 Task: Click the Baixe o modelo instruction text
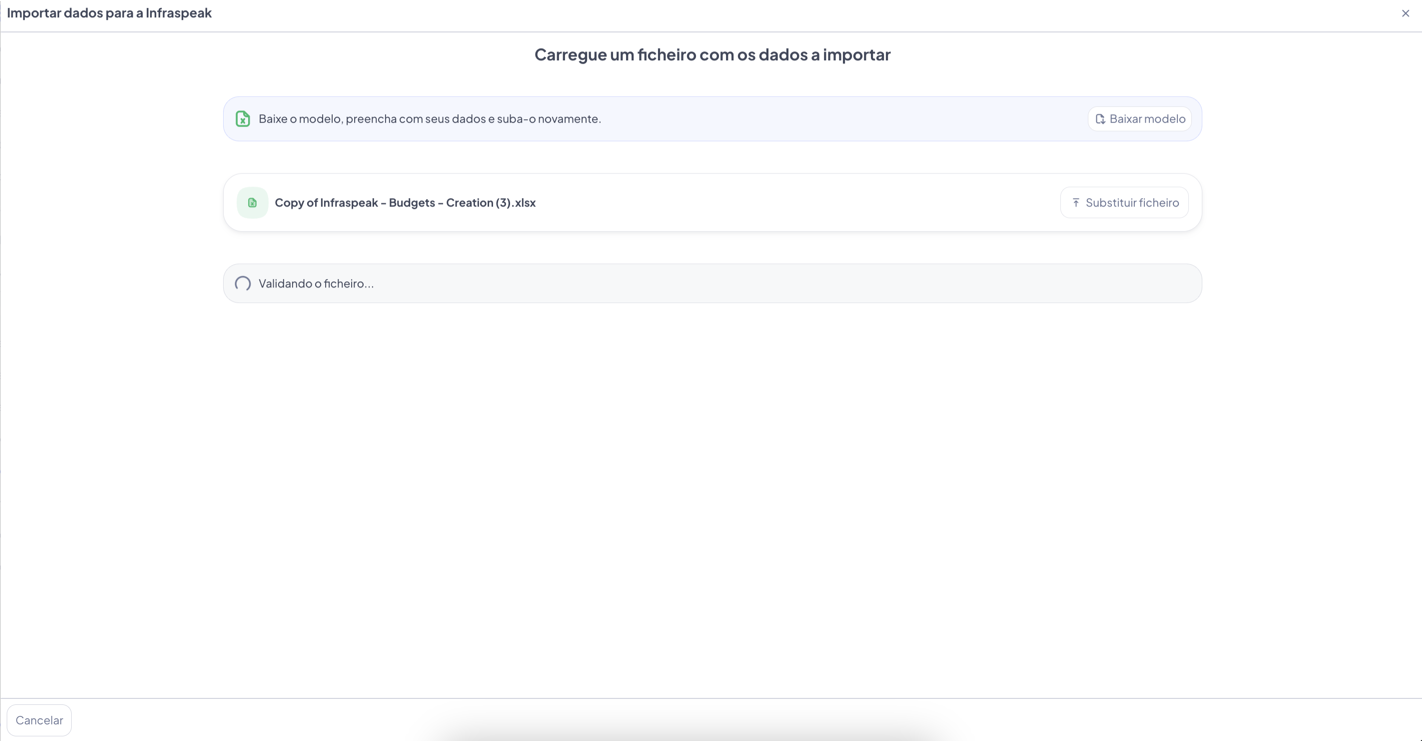pyautogui.click(x=430, y=119)
